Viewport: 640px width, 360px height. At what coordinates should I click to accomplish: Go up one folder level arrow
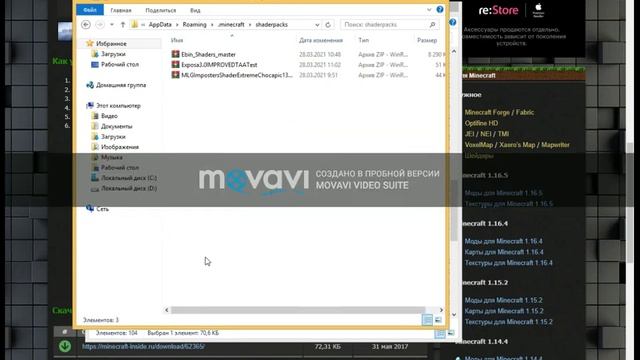122,24
